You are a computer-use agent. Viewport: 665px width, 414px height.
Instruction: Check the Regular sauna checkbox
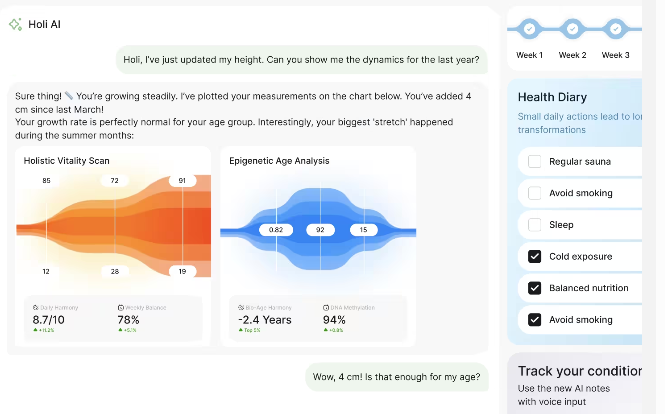534,162
